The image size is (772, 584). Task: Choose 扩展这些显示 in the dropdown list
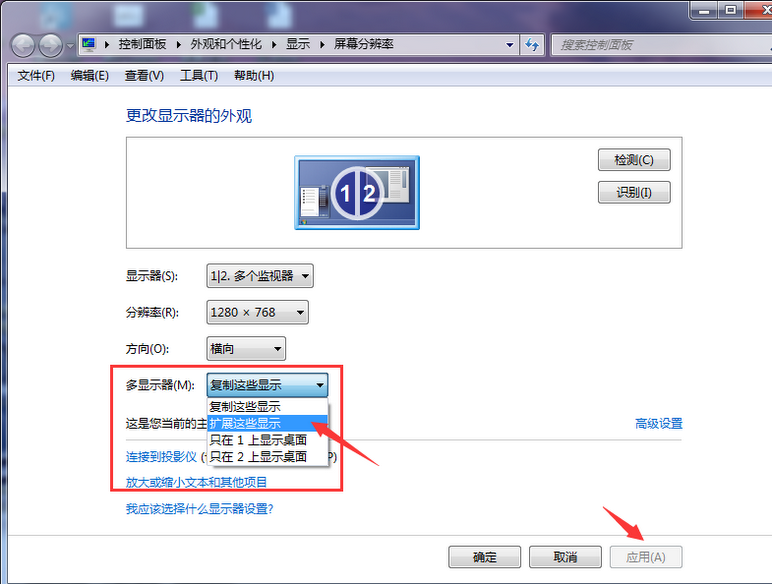click(267, 423)
